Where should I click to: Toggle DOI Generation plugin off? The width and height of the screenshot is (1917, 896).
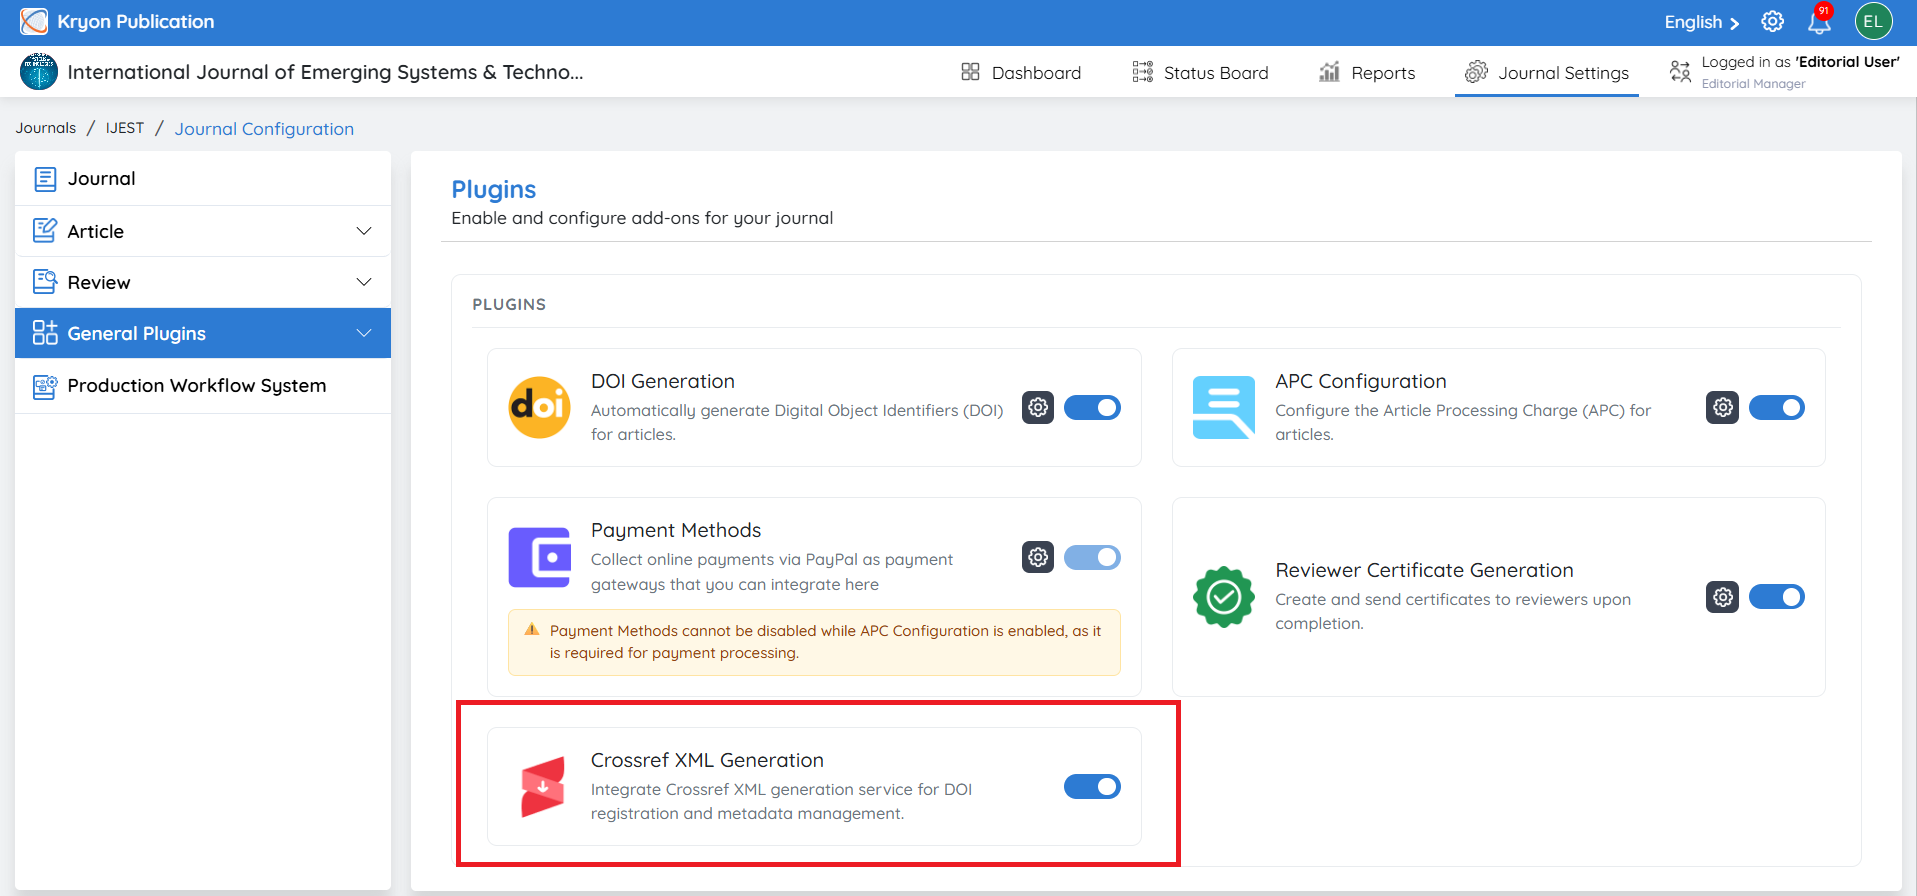coord(1092,408)
